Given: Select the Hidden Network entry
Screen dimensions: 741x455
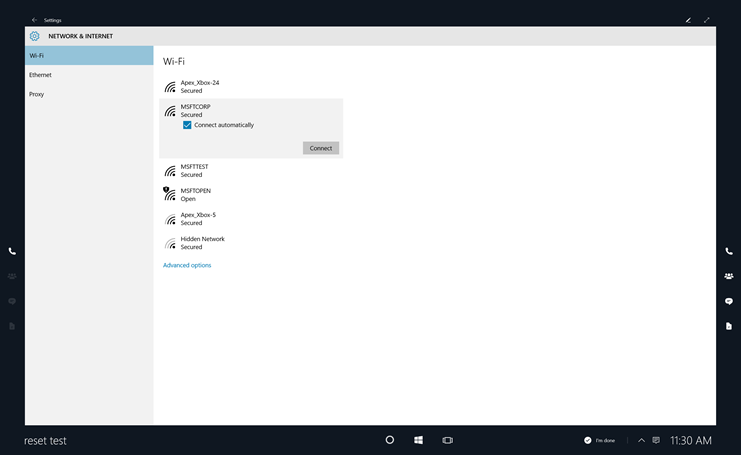Looking at the screenshot, I should 202,243.
